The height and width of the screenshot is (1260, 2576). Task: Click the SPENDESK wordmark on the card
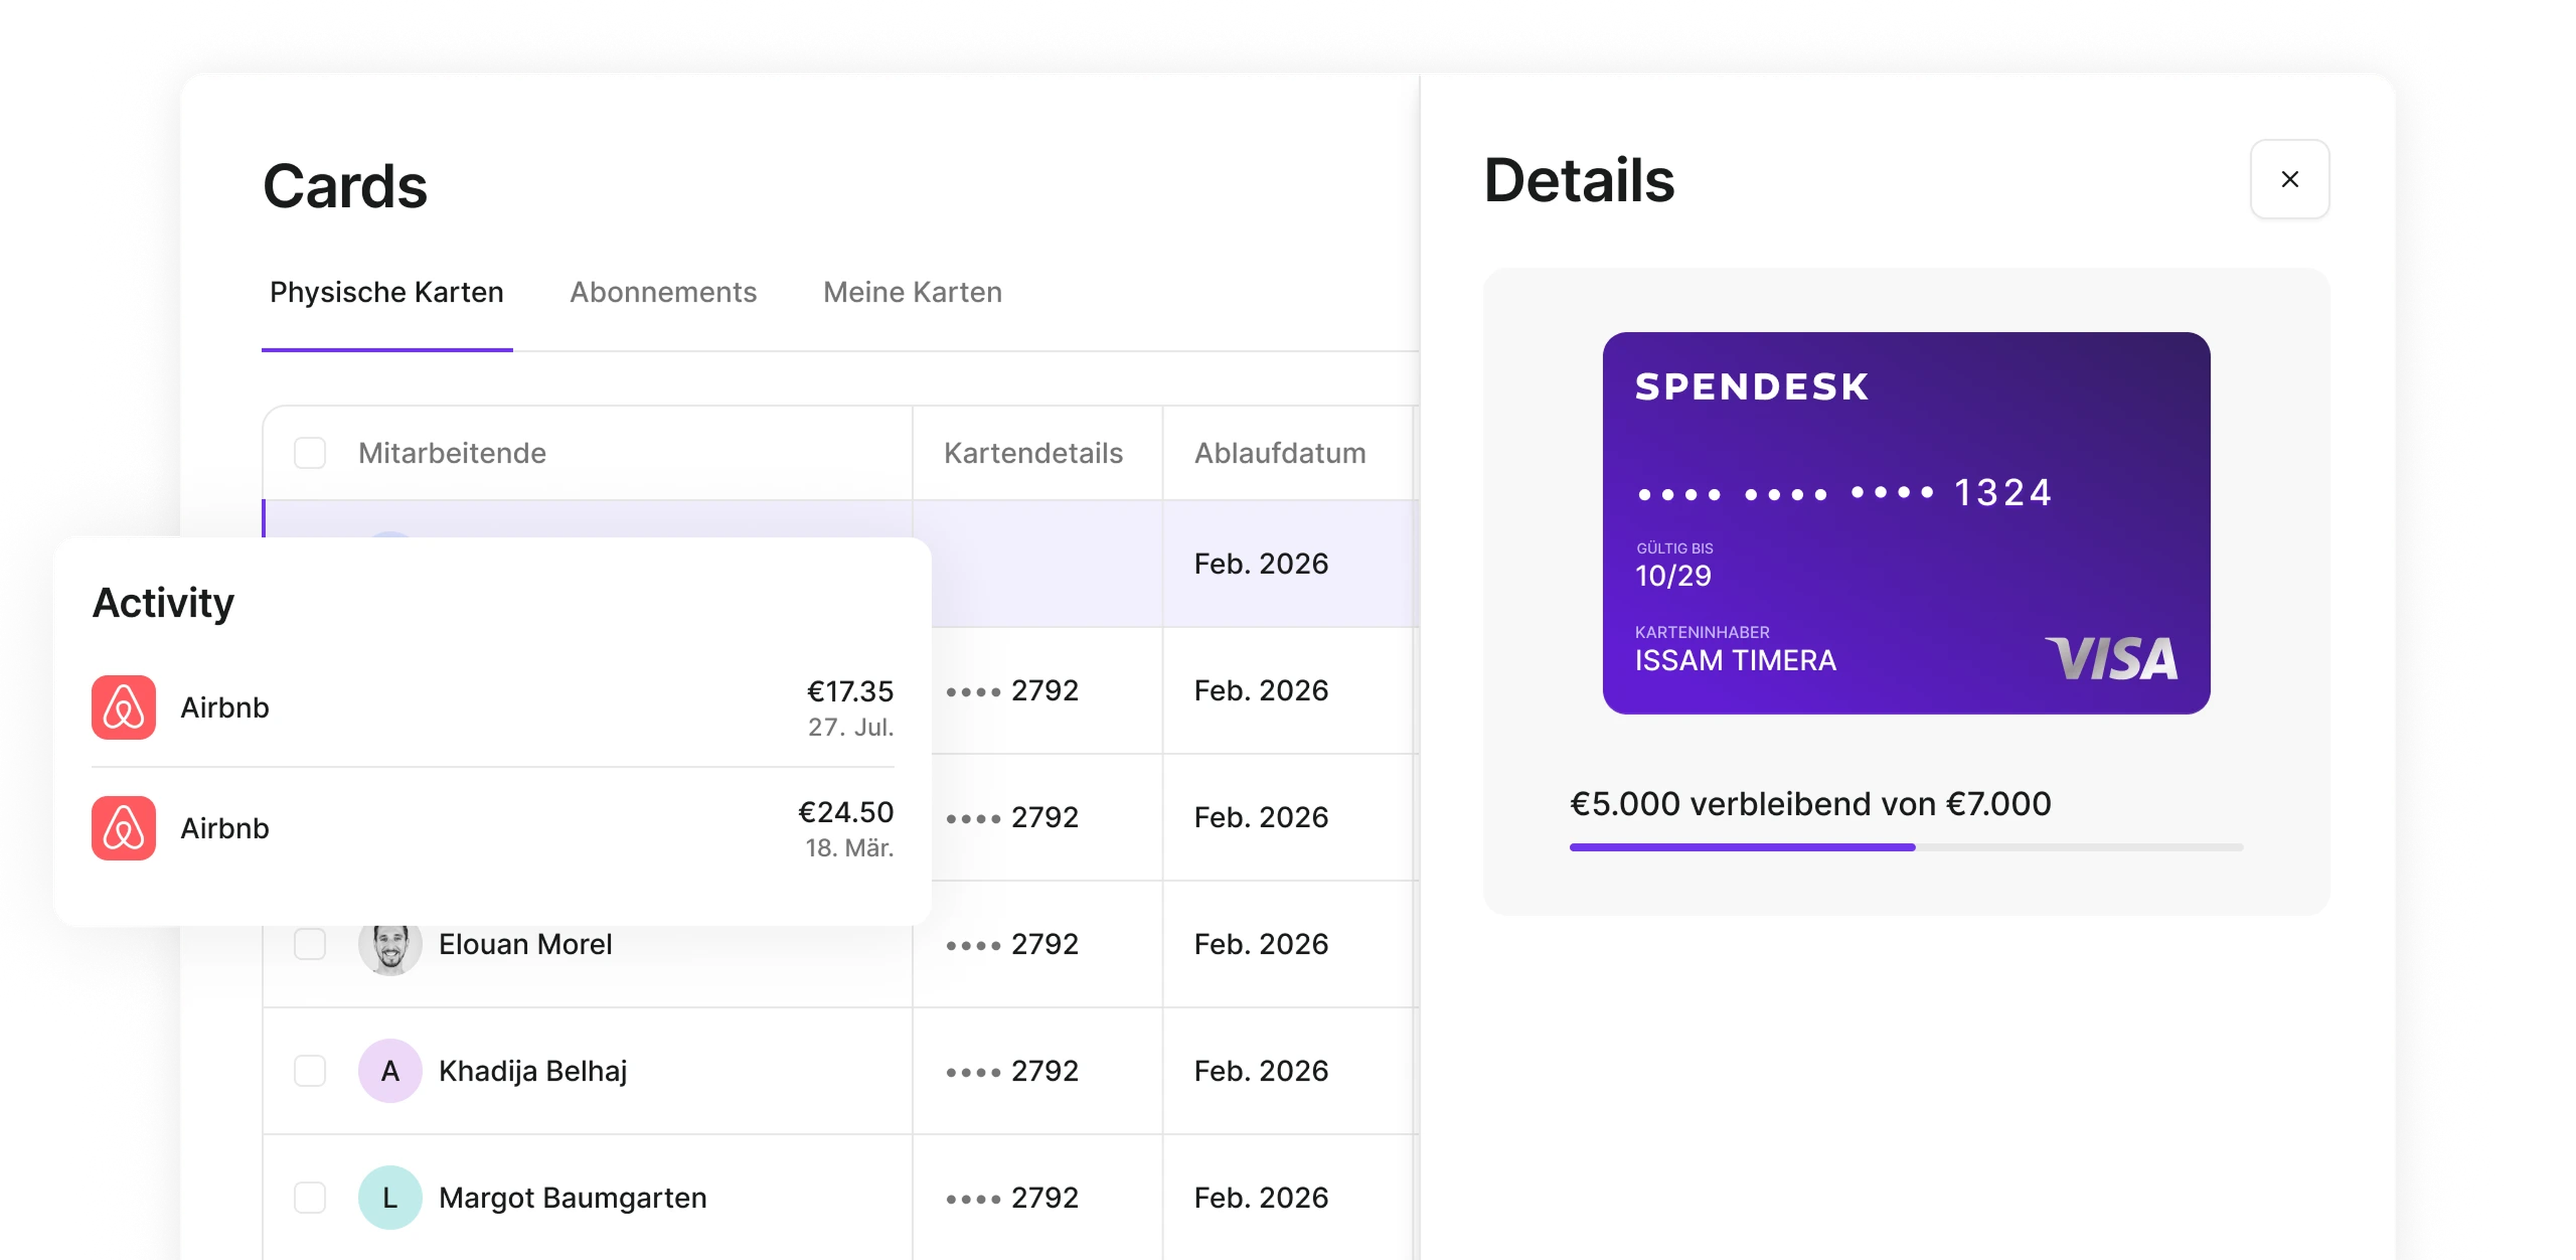(1752, 387)
